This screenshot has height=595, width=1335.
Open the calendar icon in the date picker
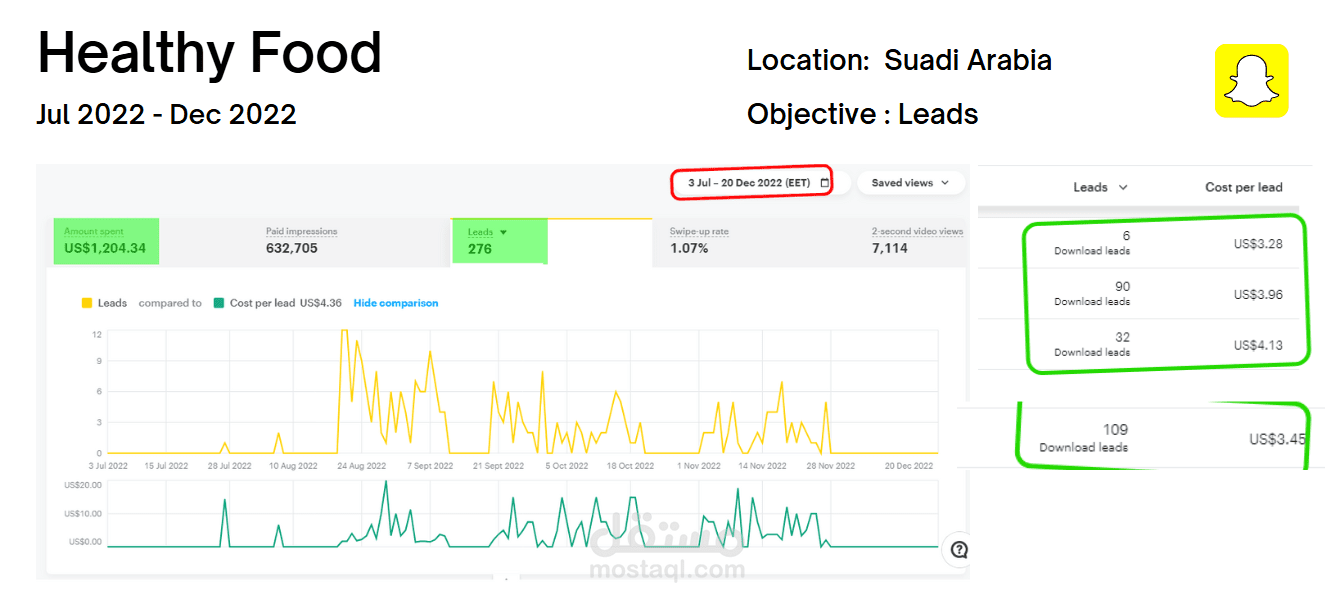(824, 183)
